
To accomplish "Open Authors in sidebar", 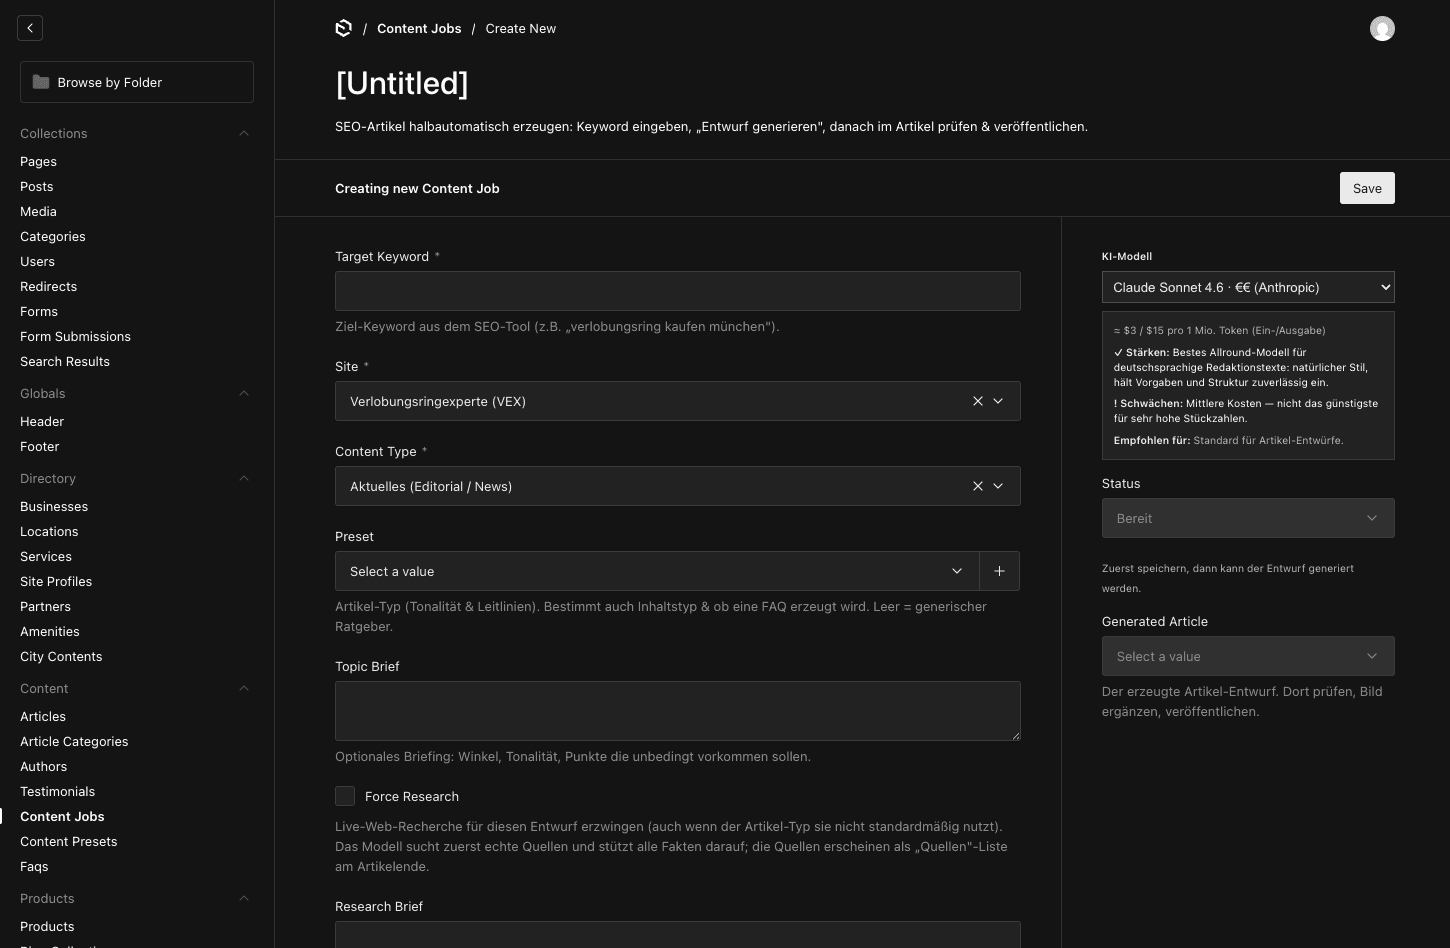I will point(44,766).
